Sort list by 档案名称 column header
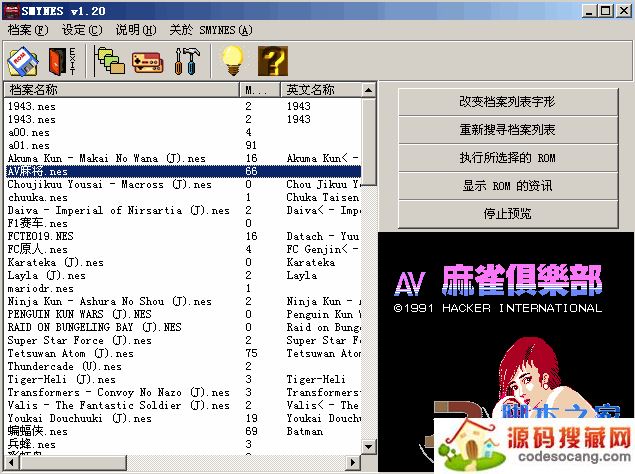 coord(120,90)
